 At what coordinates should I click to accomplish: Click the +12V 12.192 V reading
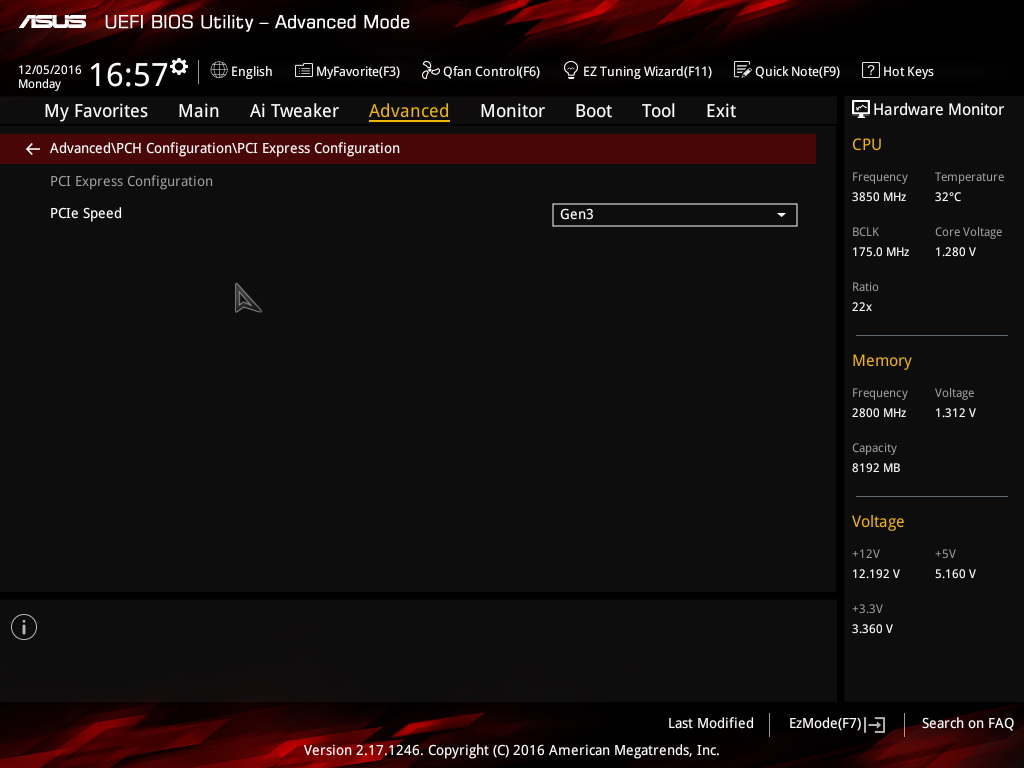(x=875, y=573)
